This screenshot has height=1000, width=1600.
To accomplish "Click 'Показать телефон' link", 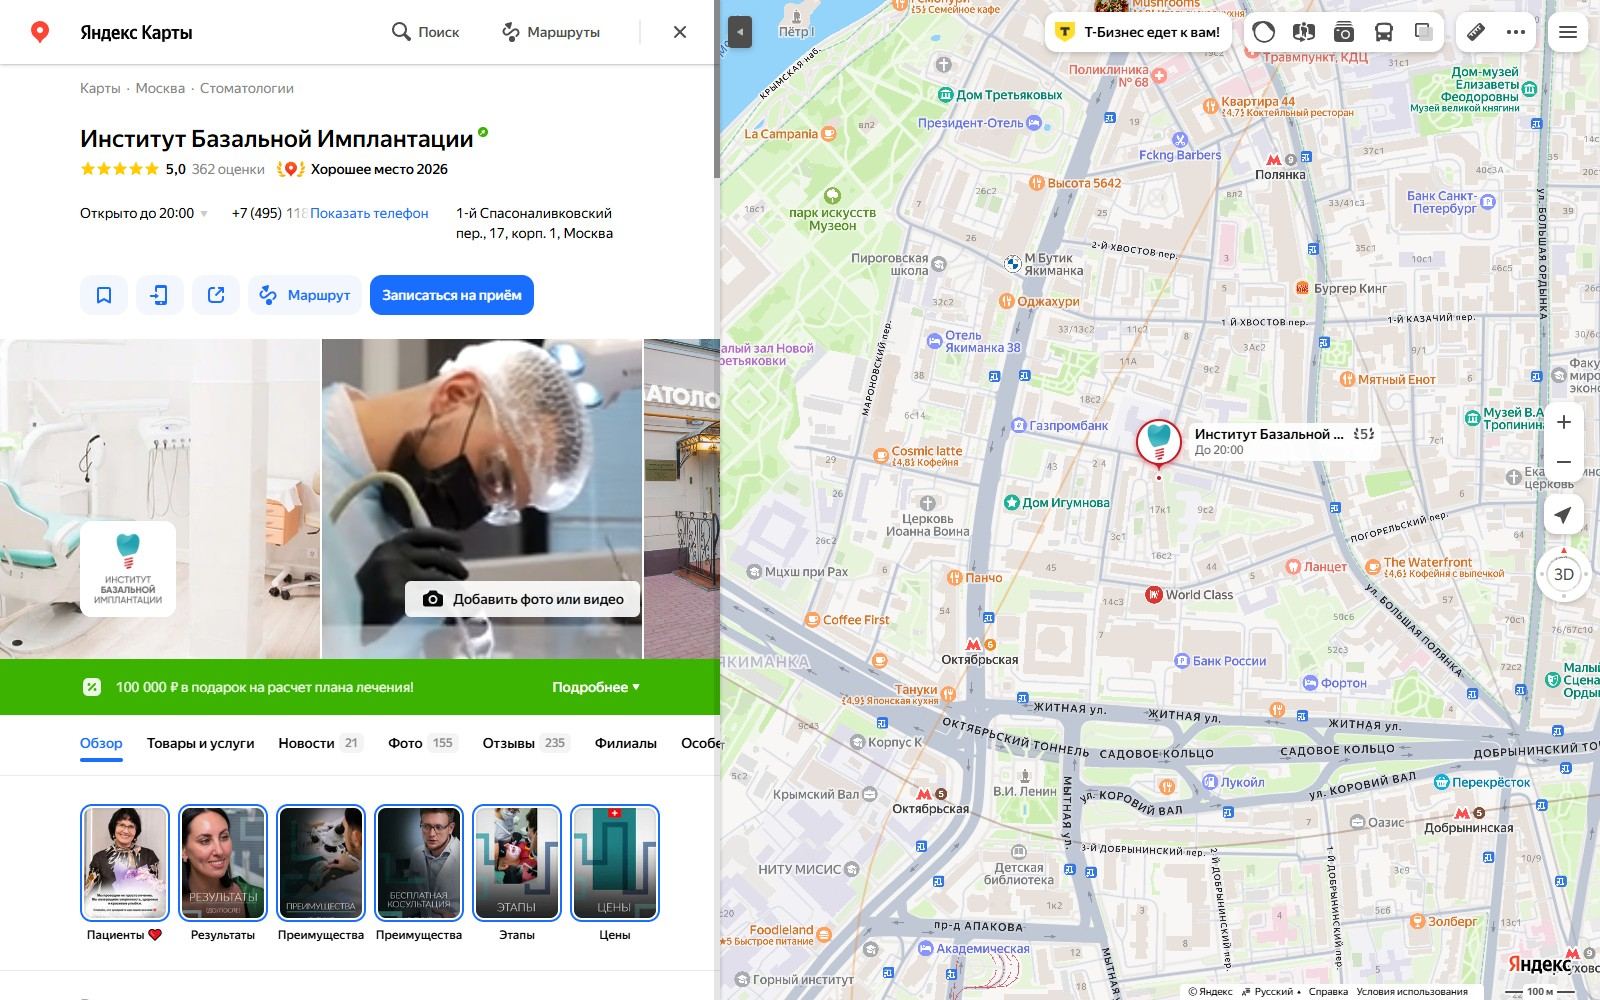I will click(369, 213).
